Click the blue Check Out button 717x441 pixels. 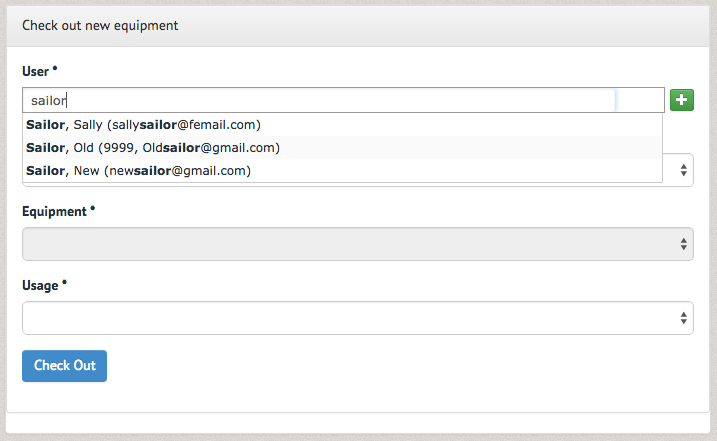point(64,366)
